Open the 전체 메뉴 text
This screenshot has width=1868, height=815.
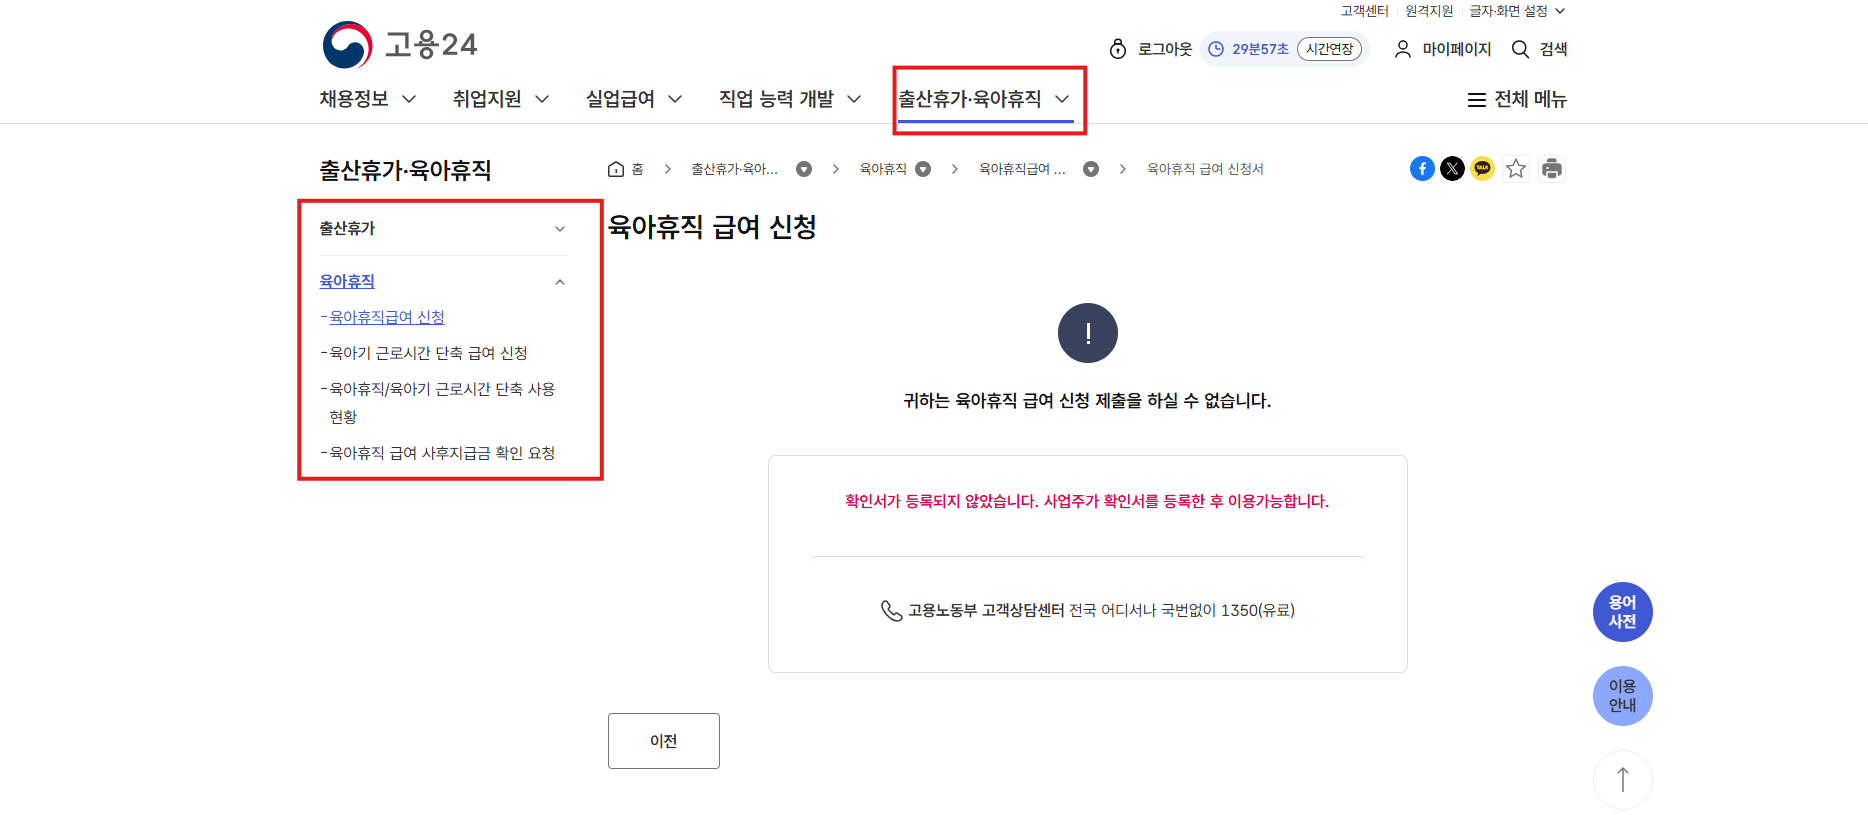pyautogui.click(x=1530, y=100)
